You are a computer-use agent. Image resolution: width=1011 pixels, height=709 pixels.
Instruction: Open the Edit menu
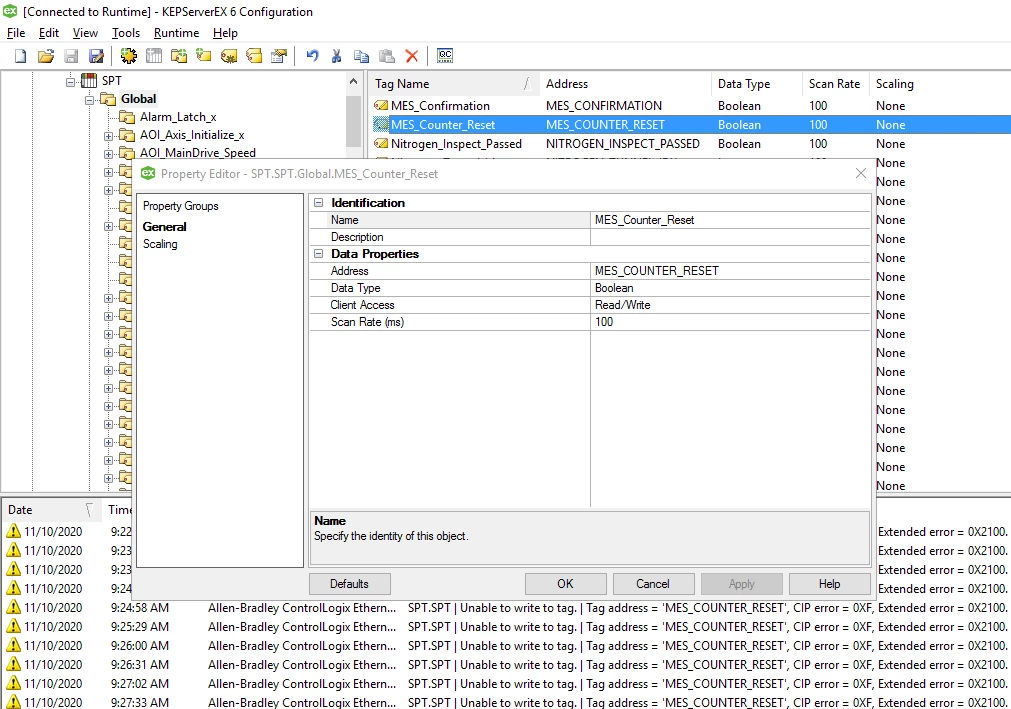click(x=48, y=33)
